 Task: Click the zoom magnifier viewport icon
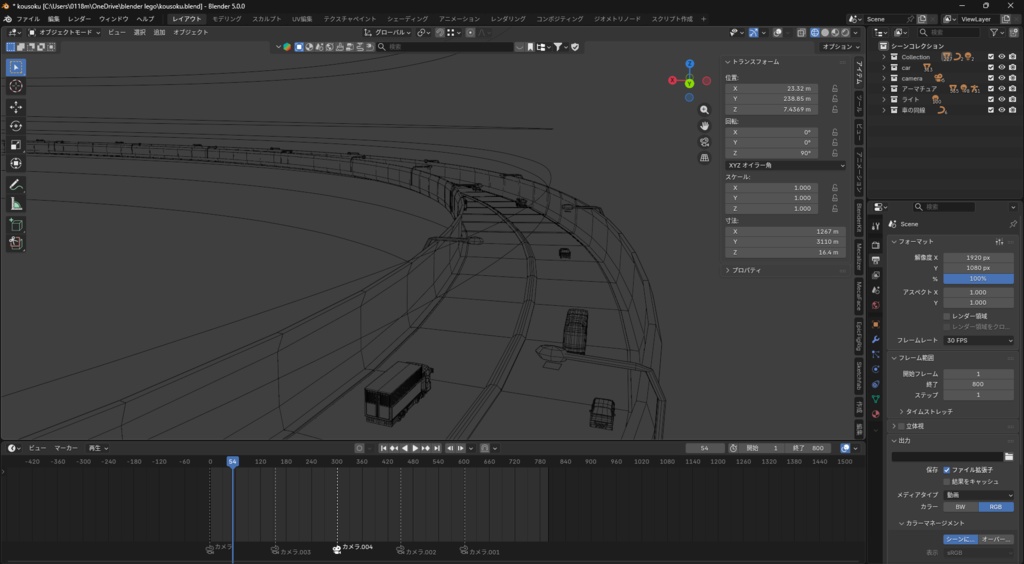tap(704, 110)
